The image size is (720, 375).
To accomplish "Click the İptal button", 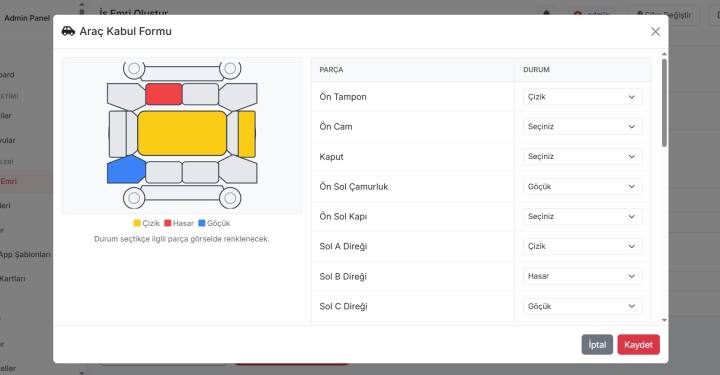I will pyautogui.click(x=597, y=345).
